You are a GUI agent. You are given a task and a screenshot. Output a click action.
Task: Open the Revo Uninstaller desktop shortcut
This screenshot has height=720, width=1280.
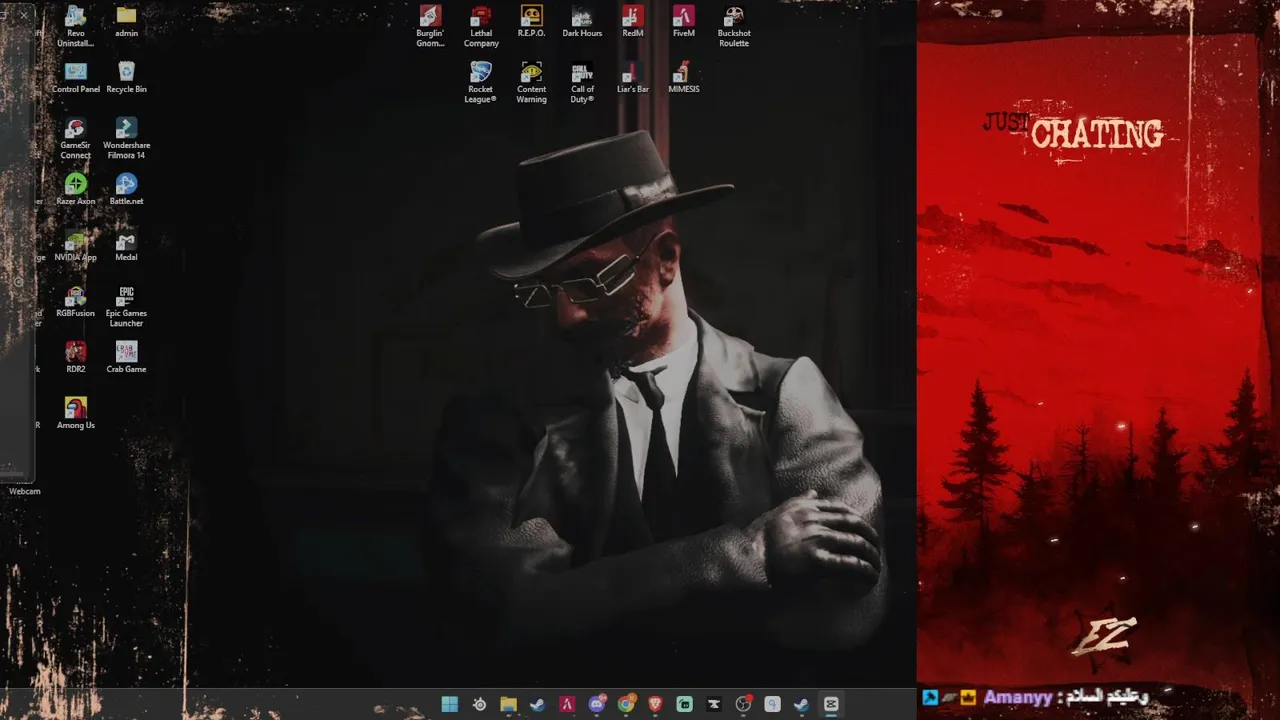point(75,26)
